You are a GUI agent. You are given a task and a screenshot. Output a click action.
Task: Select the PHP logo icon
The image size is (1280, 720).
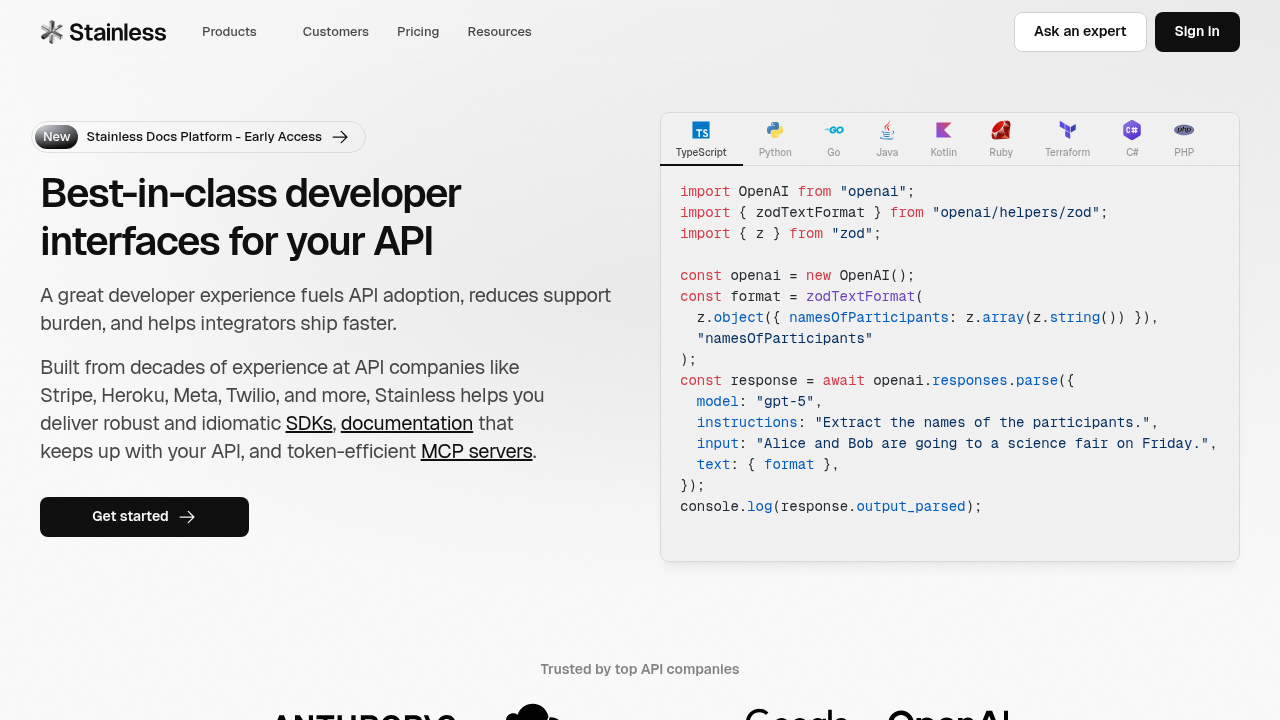tap(1184, 130)
